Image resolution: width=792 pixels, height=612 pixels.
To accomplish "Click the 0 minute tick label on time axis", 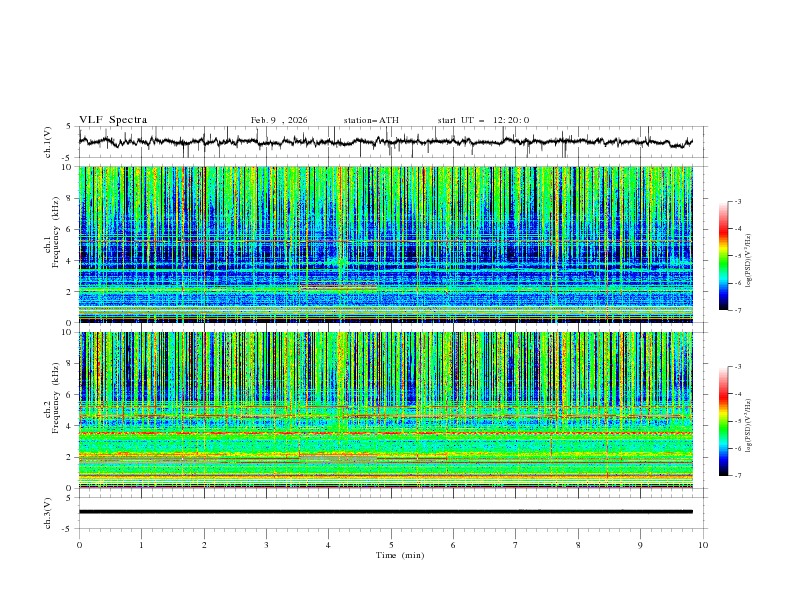I will point(79,545).
